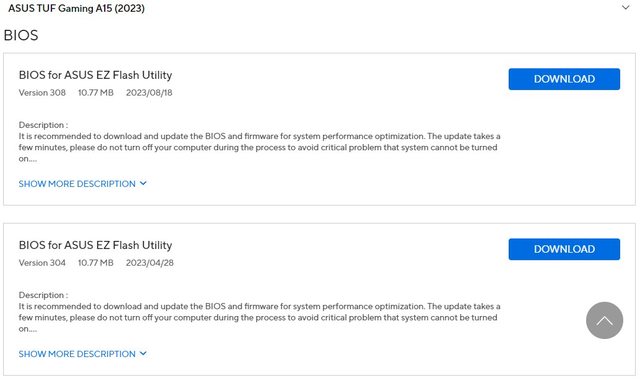Show more description for Version 308
The image size is (640, 380).
tap(77, 184)
